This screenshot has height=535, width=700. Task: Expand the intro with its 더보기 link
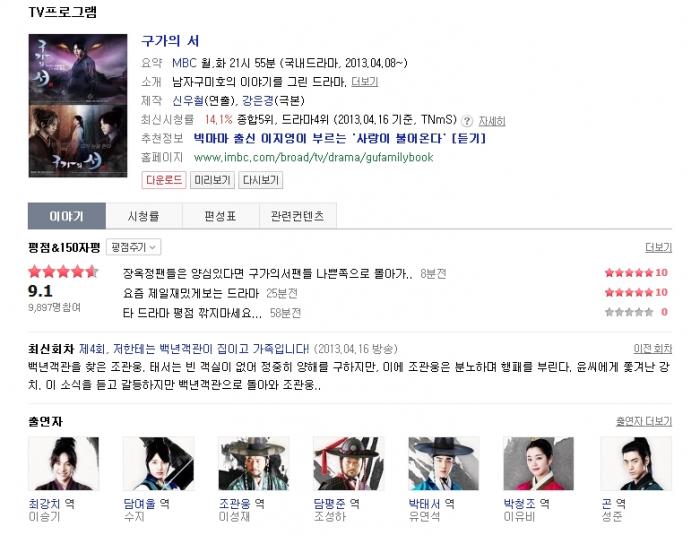(364, 82)
